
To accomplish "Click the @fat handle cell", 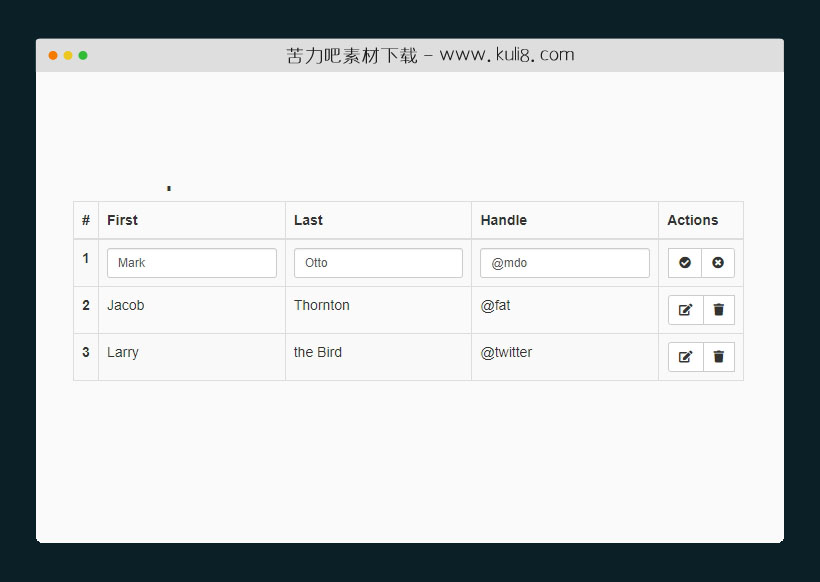I will point(495,306).
